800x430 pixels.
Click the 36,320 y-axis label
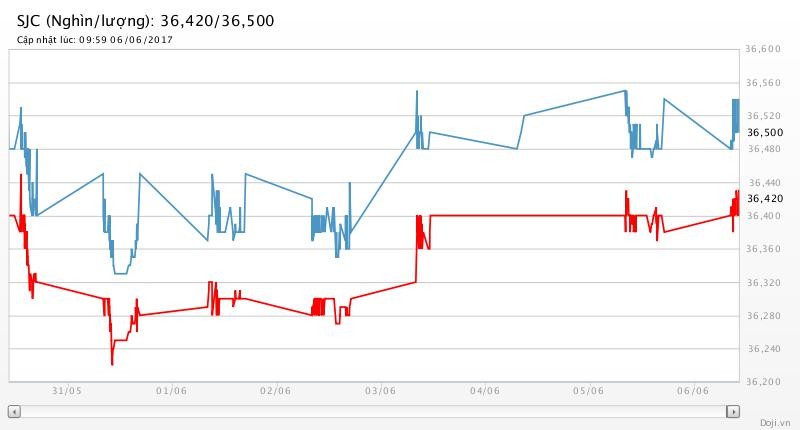(x=764, y=283)
